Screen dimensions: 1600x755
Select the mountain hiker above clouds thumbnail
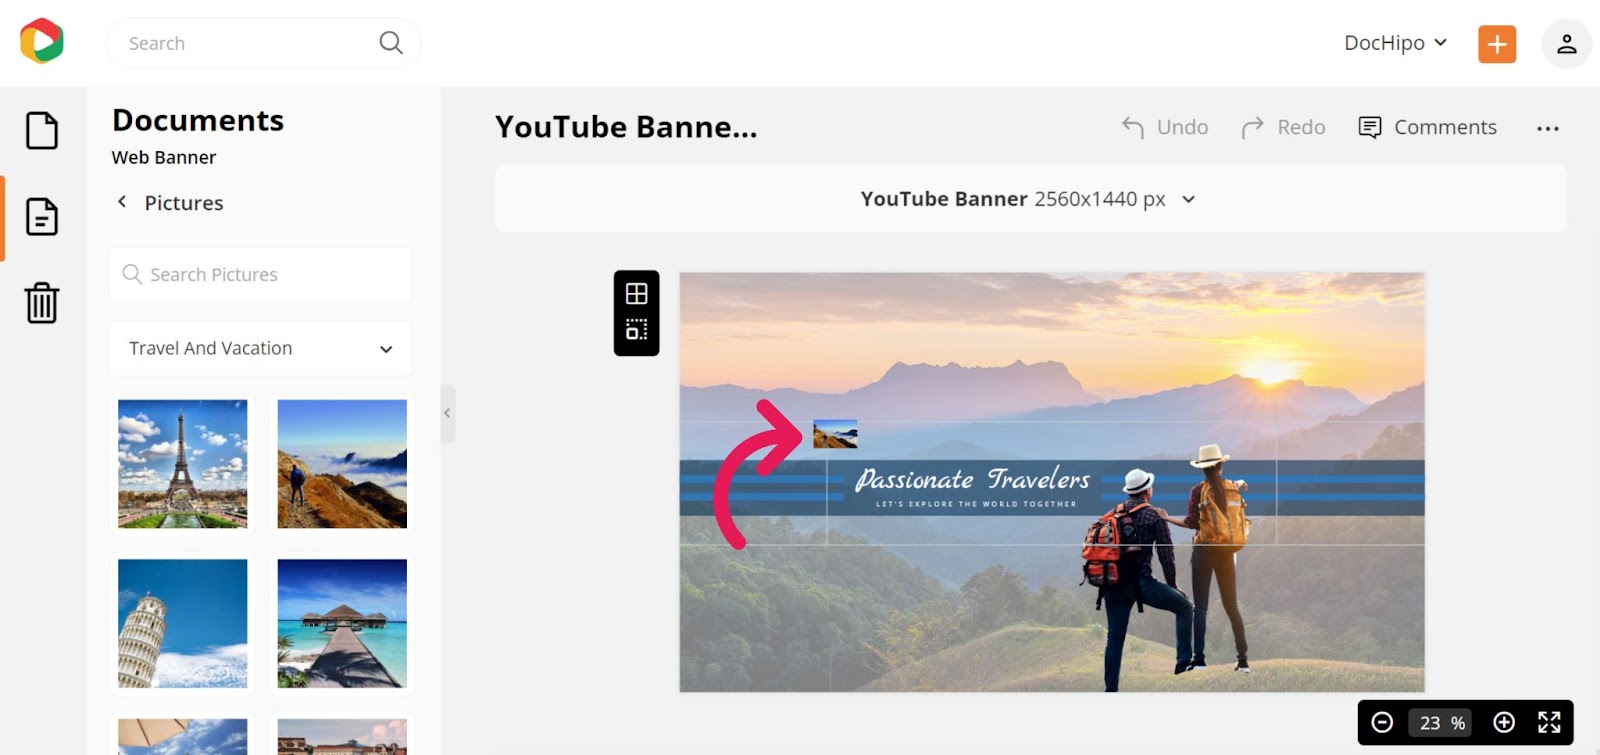pos(342,464)
